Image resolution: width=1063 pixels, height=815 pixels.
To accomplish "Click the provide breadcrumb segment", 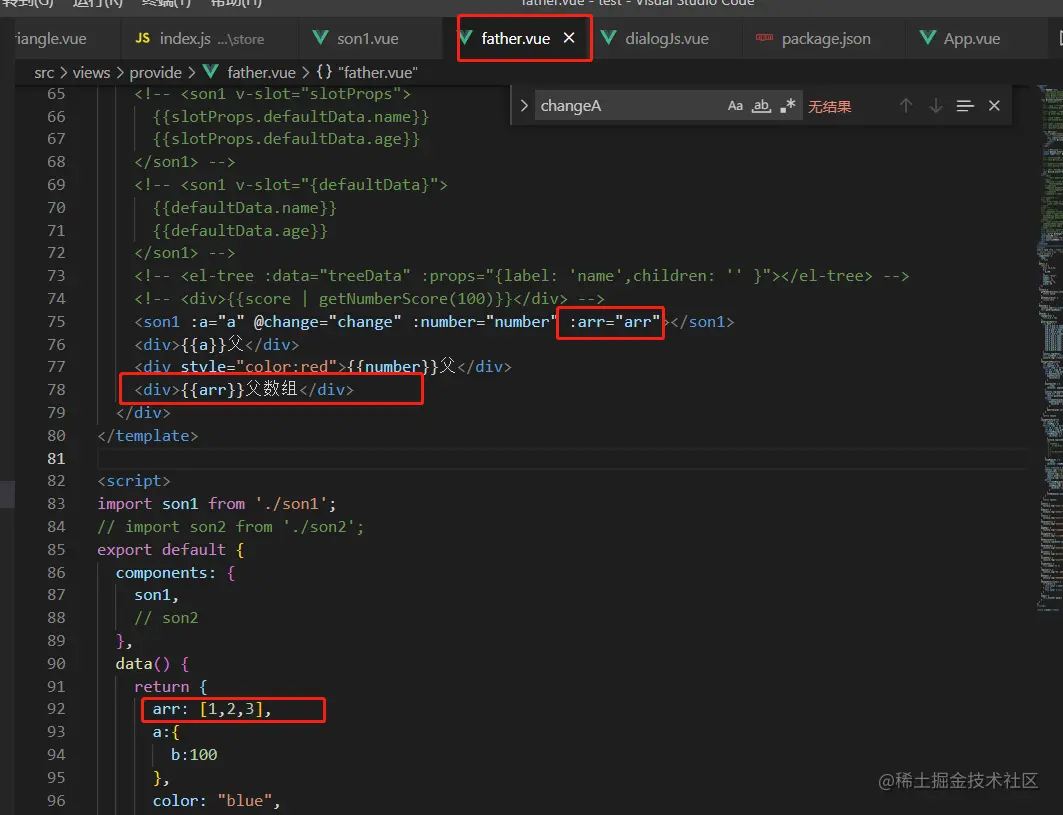I will tap(155, 73).
